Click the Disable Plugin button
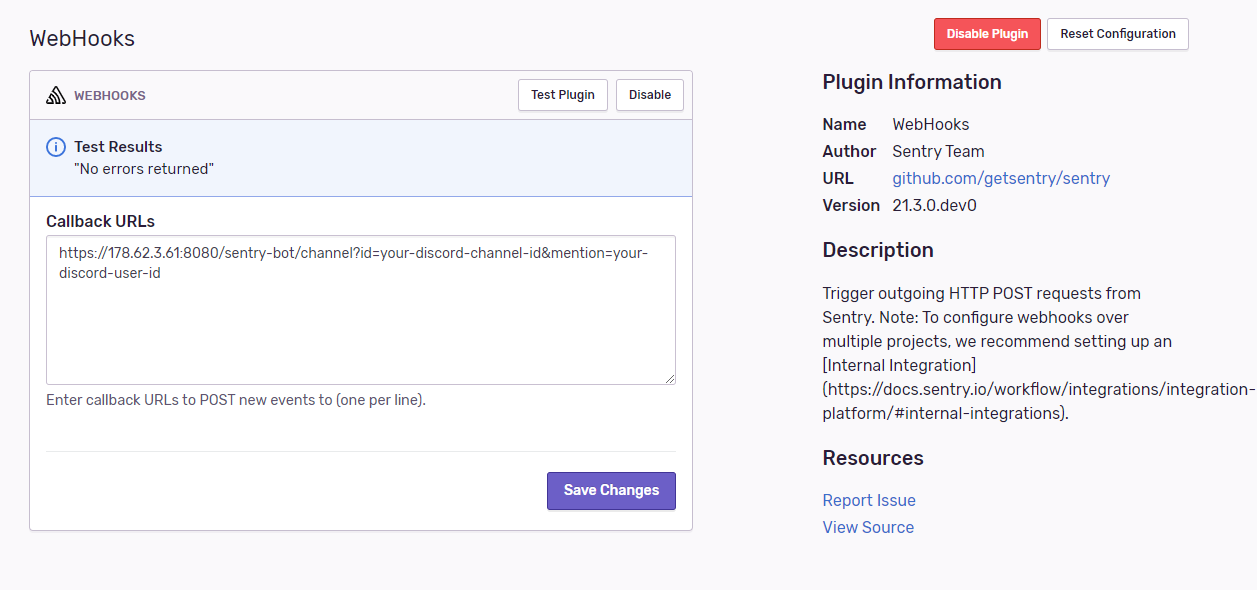This screenshot has height=590, width=1257. (x=987, y=34)
